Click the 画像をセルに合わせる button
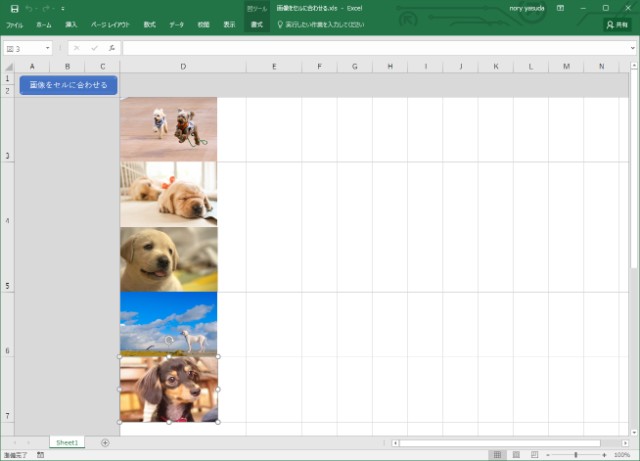640x461 pixels. pos(68,85)
